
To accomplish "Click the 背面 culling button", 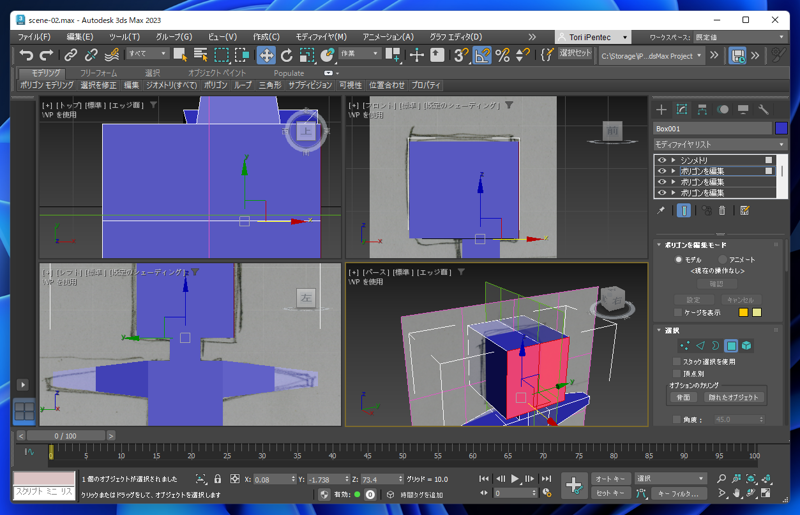I will (x=683, y=397).
